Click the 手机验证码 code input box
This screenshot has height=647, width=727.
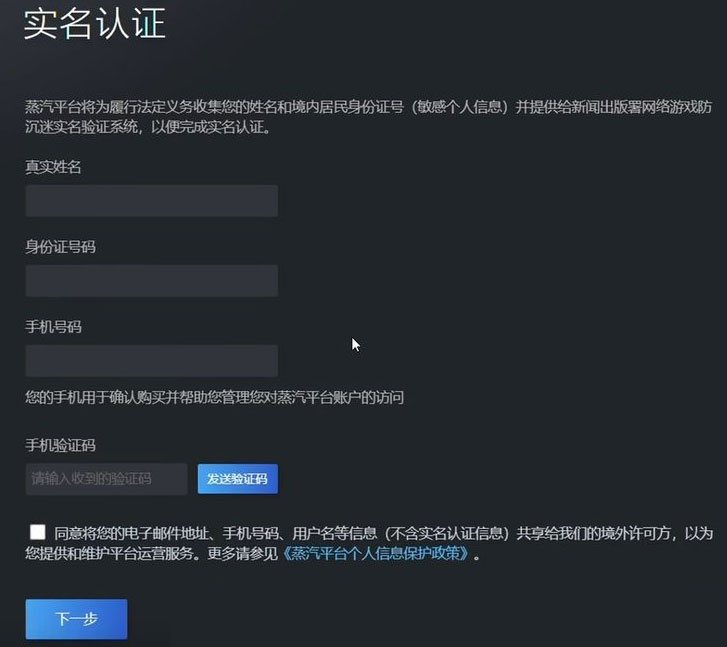[107, 479]
